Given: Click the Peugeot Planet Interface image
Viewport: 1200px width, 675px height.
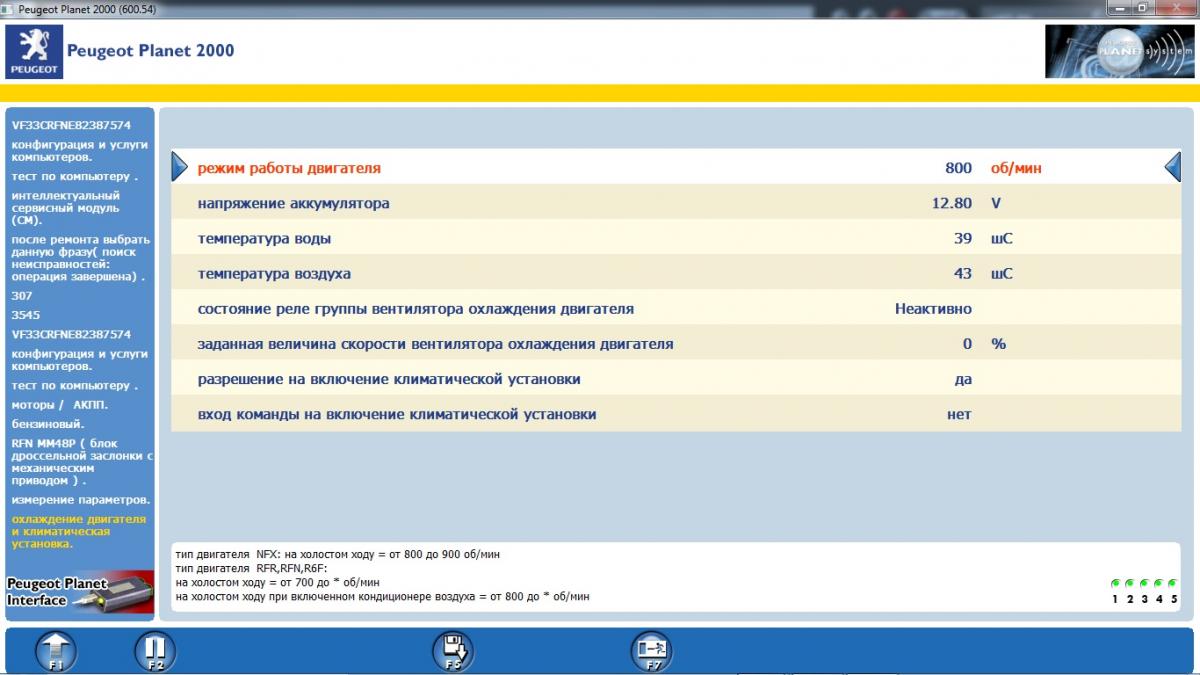Looking at the screenshot, I should tap(80, 591).
